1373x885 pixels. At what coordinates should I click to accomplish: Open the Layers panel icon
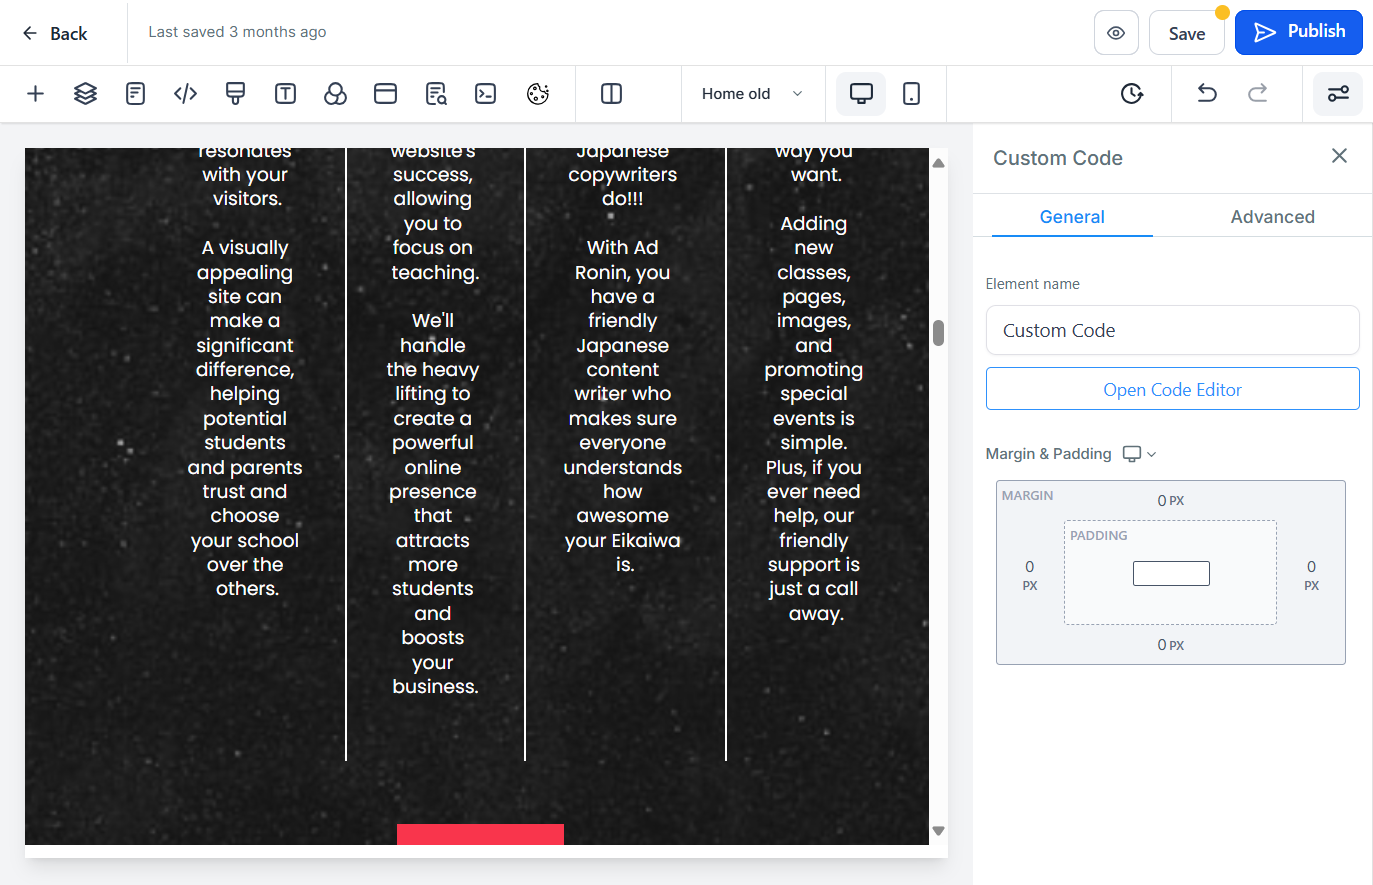pyautogui.click(x=85, y=94)
